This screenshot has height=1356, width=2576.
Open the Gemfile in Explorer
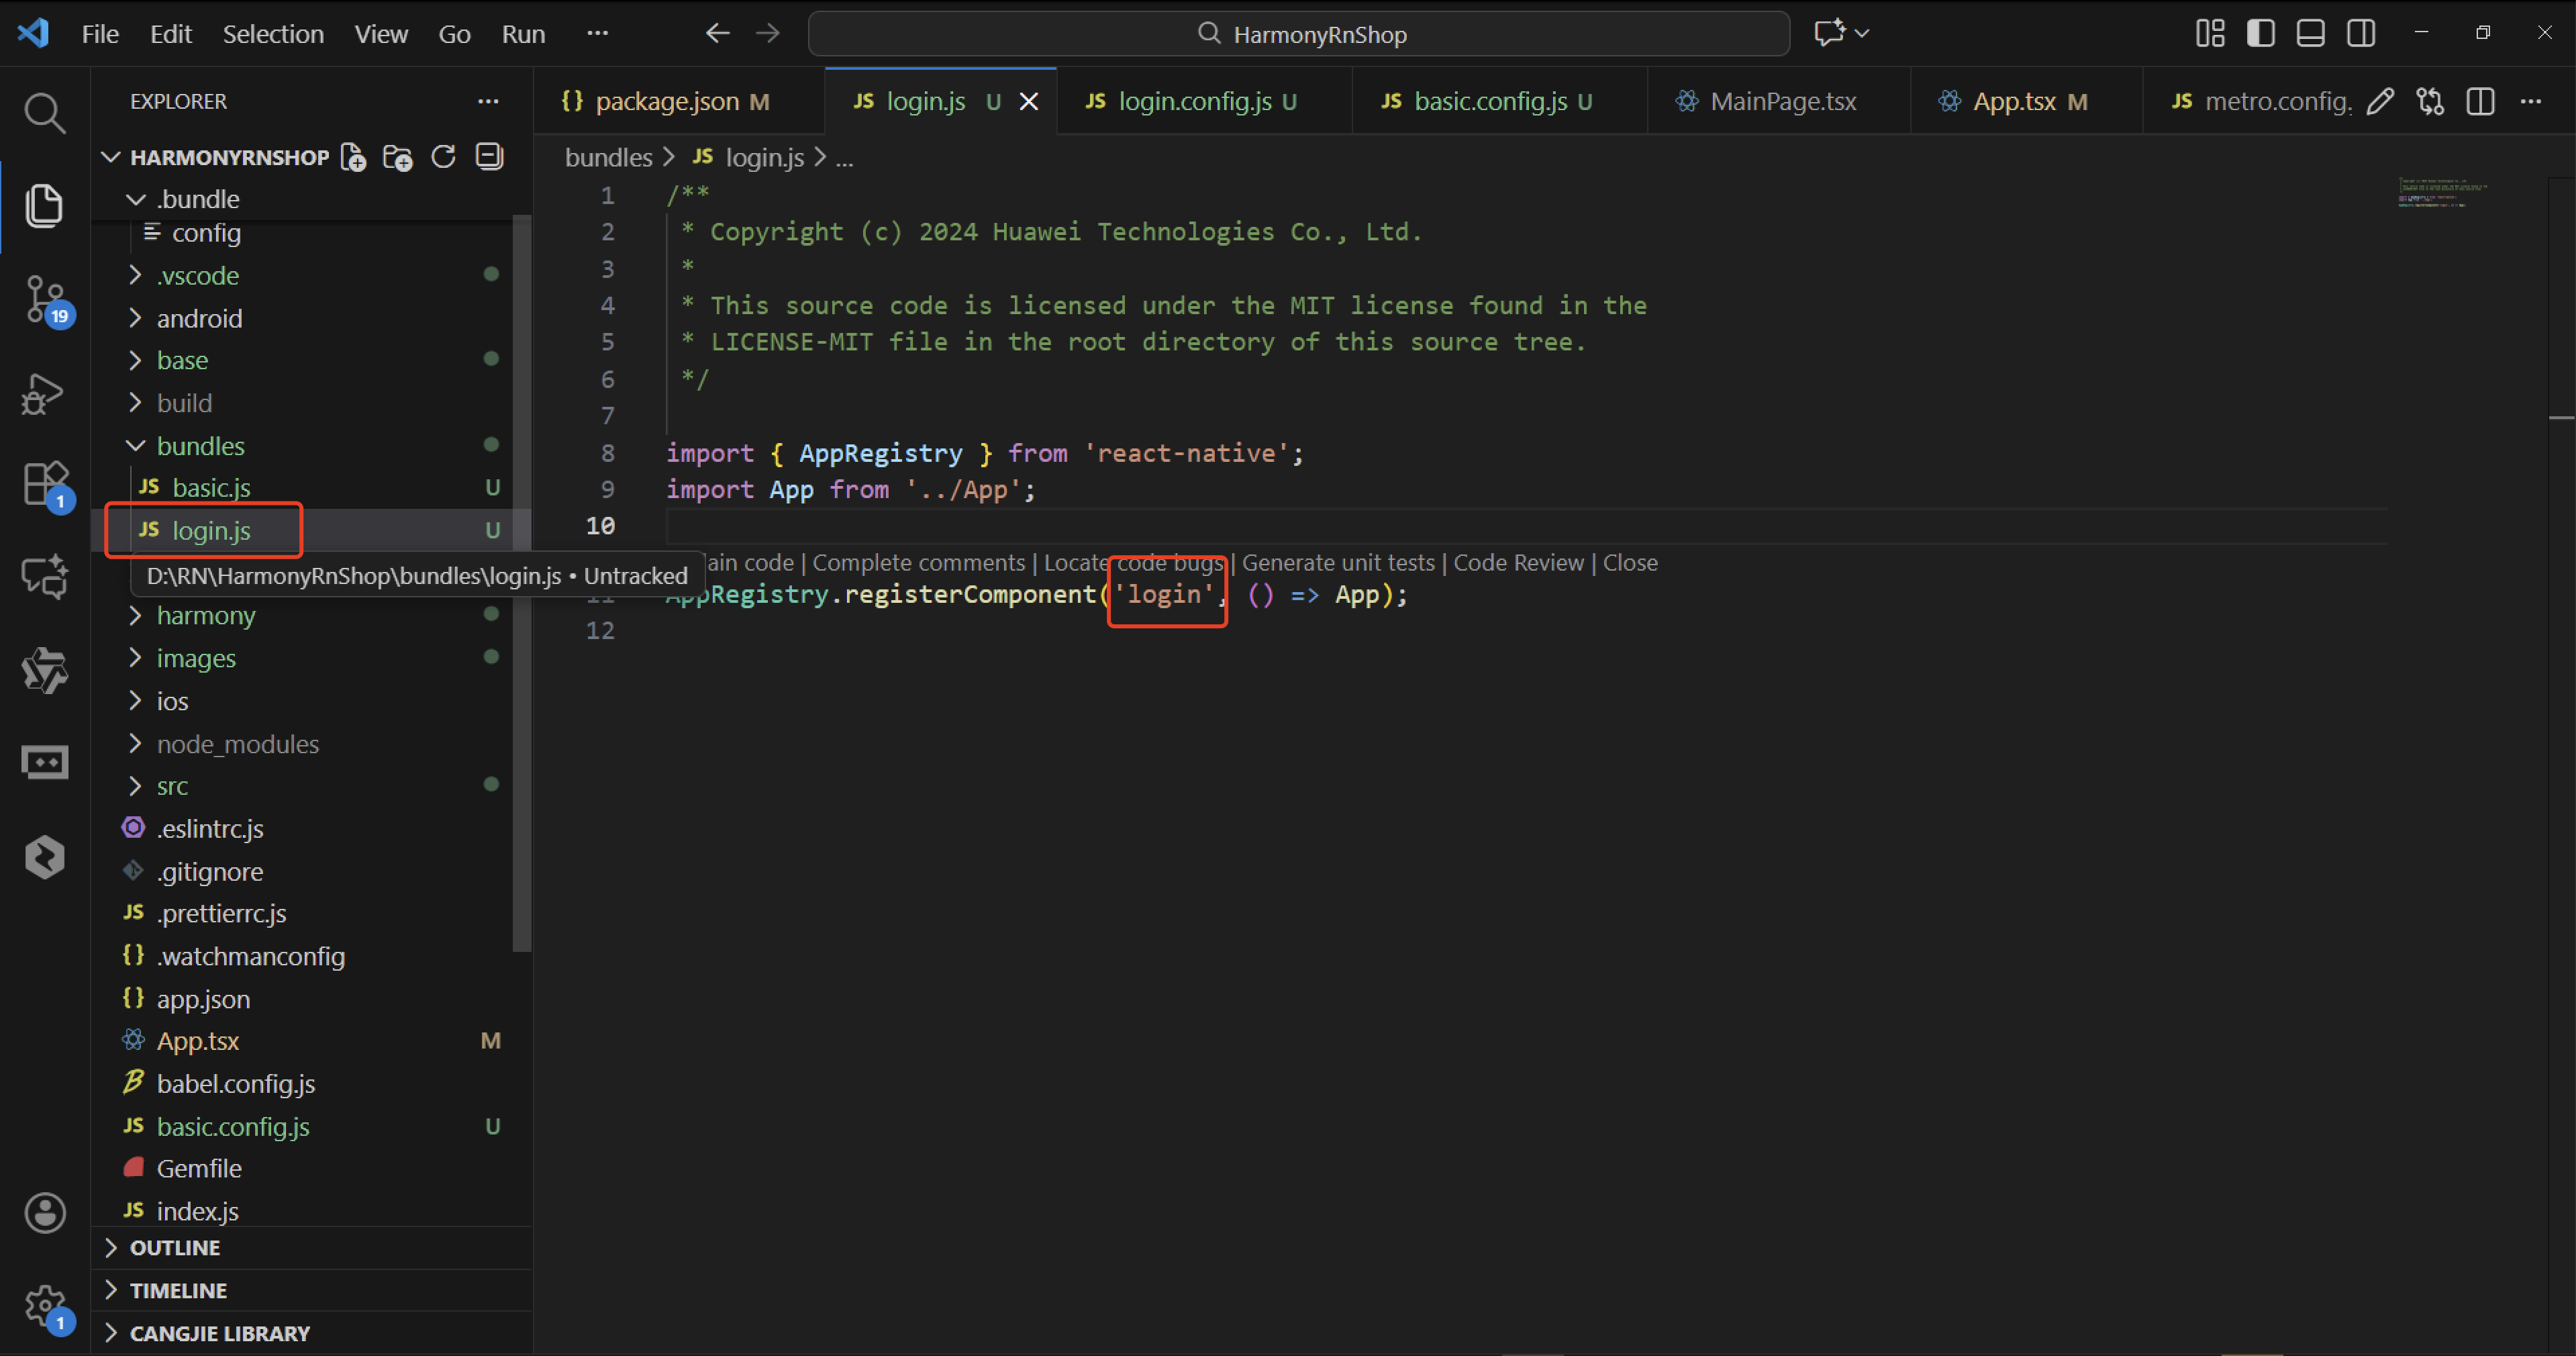[198, 1168]
